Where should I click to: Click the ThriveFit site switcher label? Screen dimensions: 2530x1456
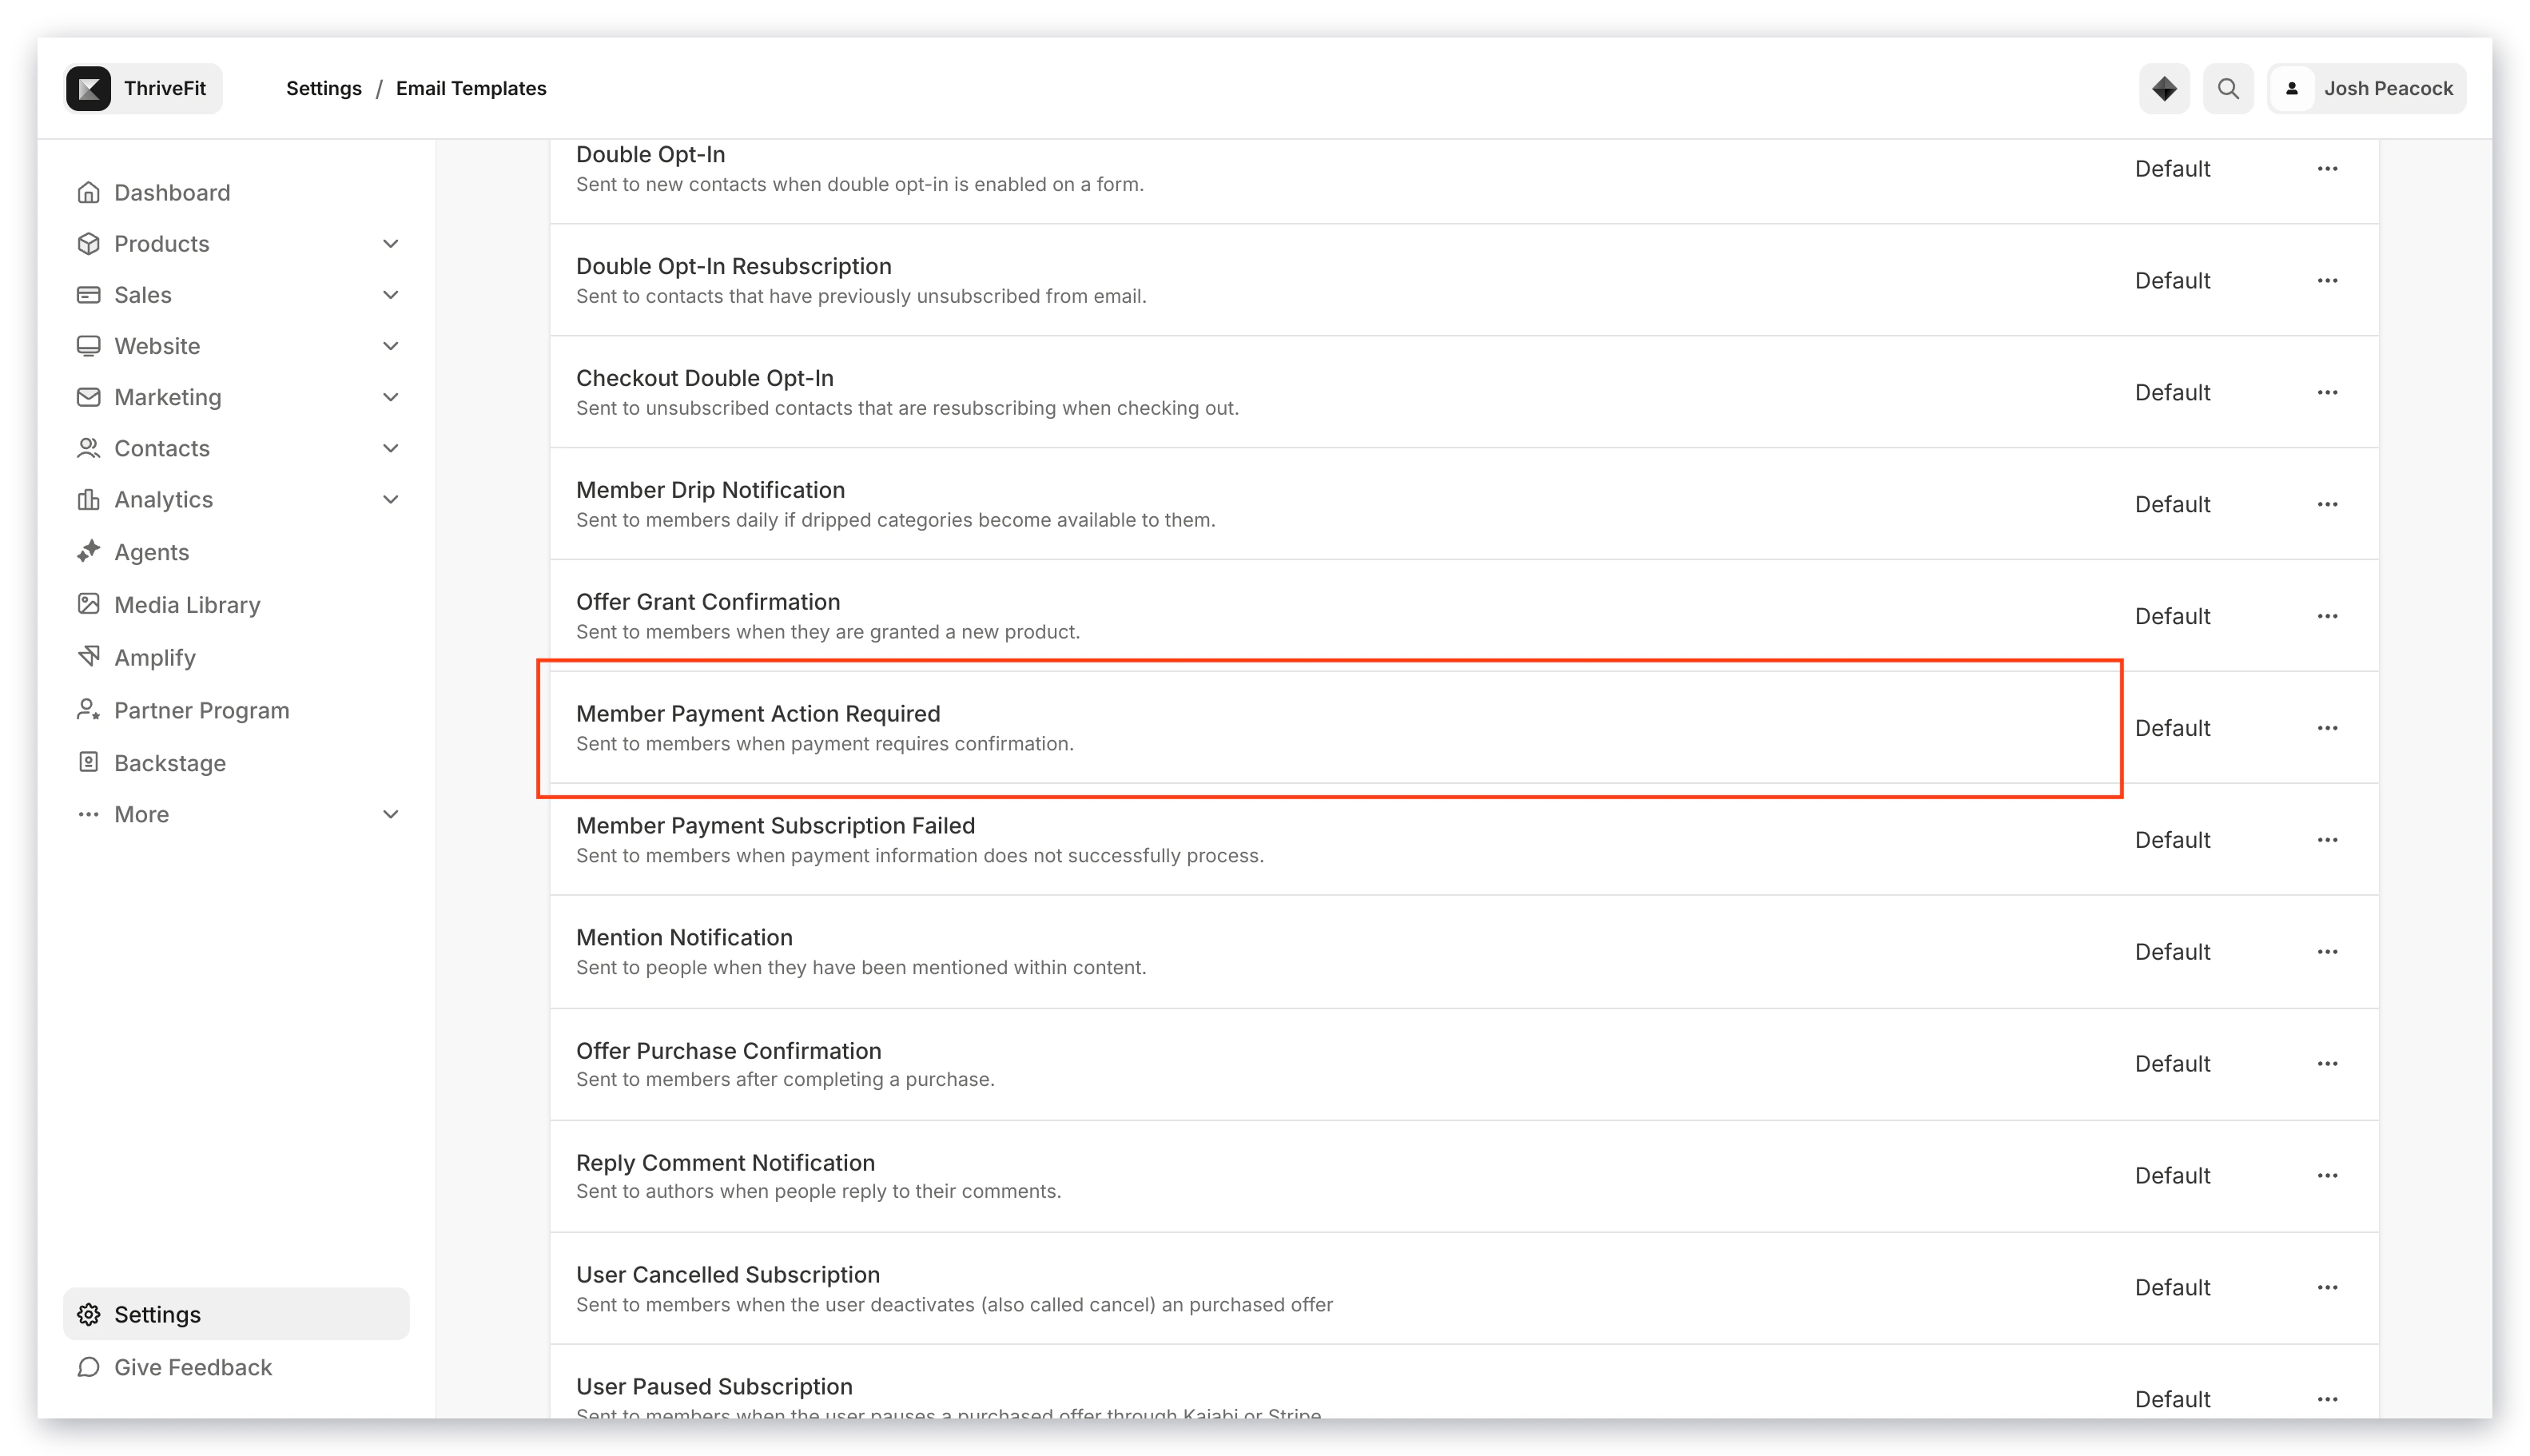[x=165, y=88]
